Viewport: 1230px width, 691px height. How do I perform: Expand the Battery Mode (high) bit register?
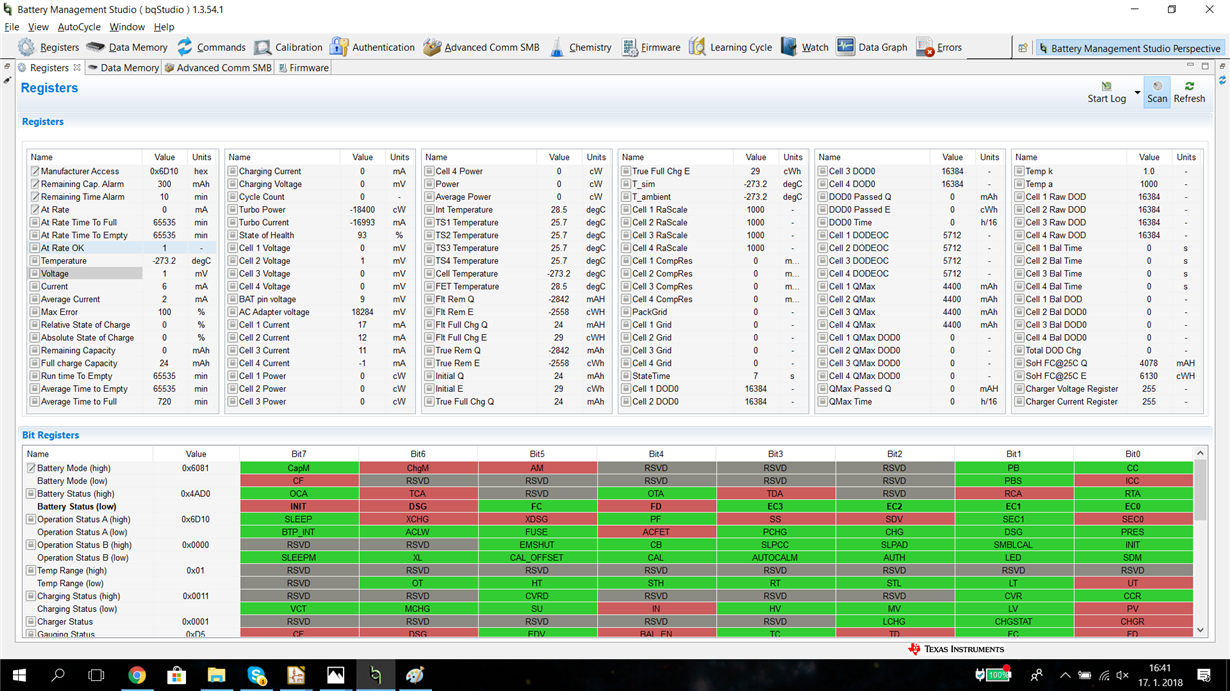[x=31, y=468]
